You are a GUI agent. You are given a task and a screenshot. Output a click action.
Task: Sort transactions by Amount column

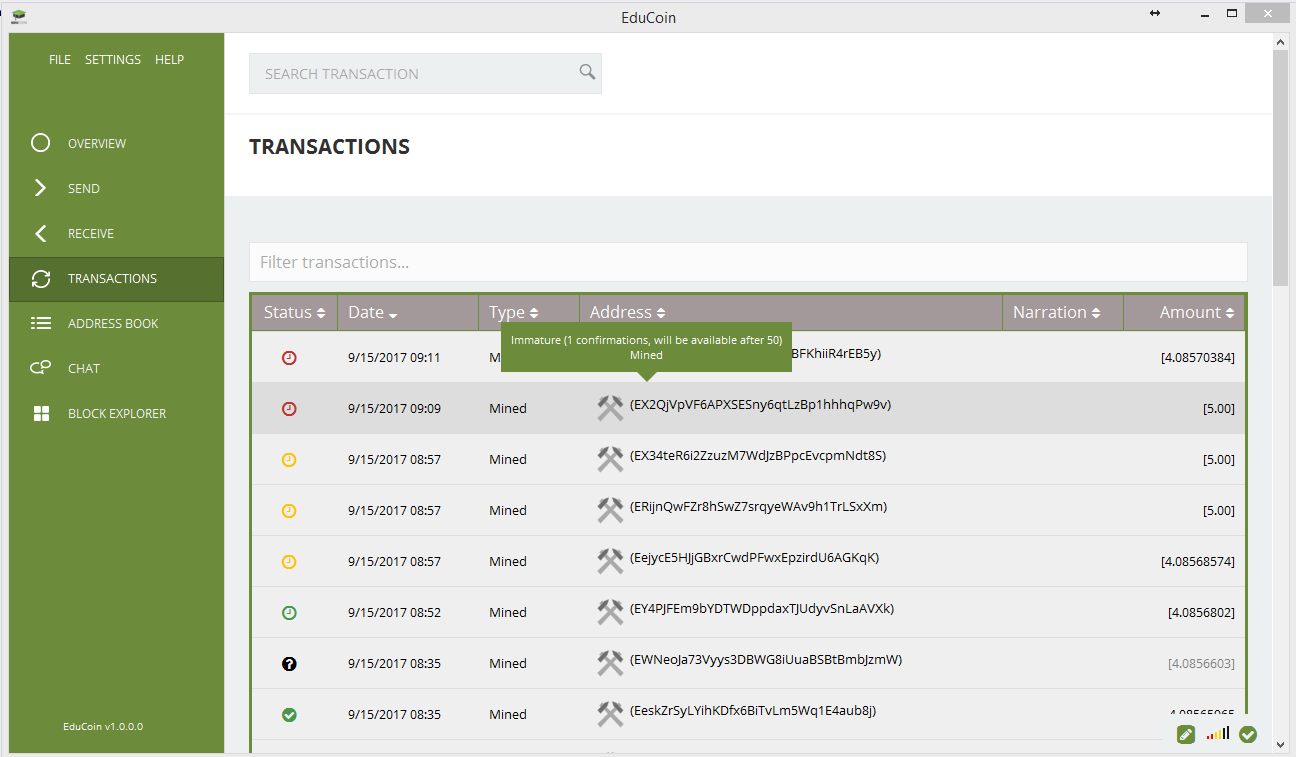1185,312
